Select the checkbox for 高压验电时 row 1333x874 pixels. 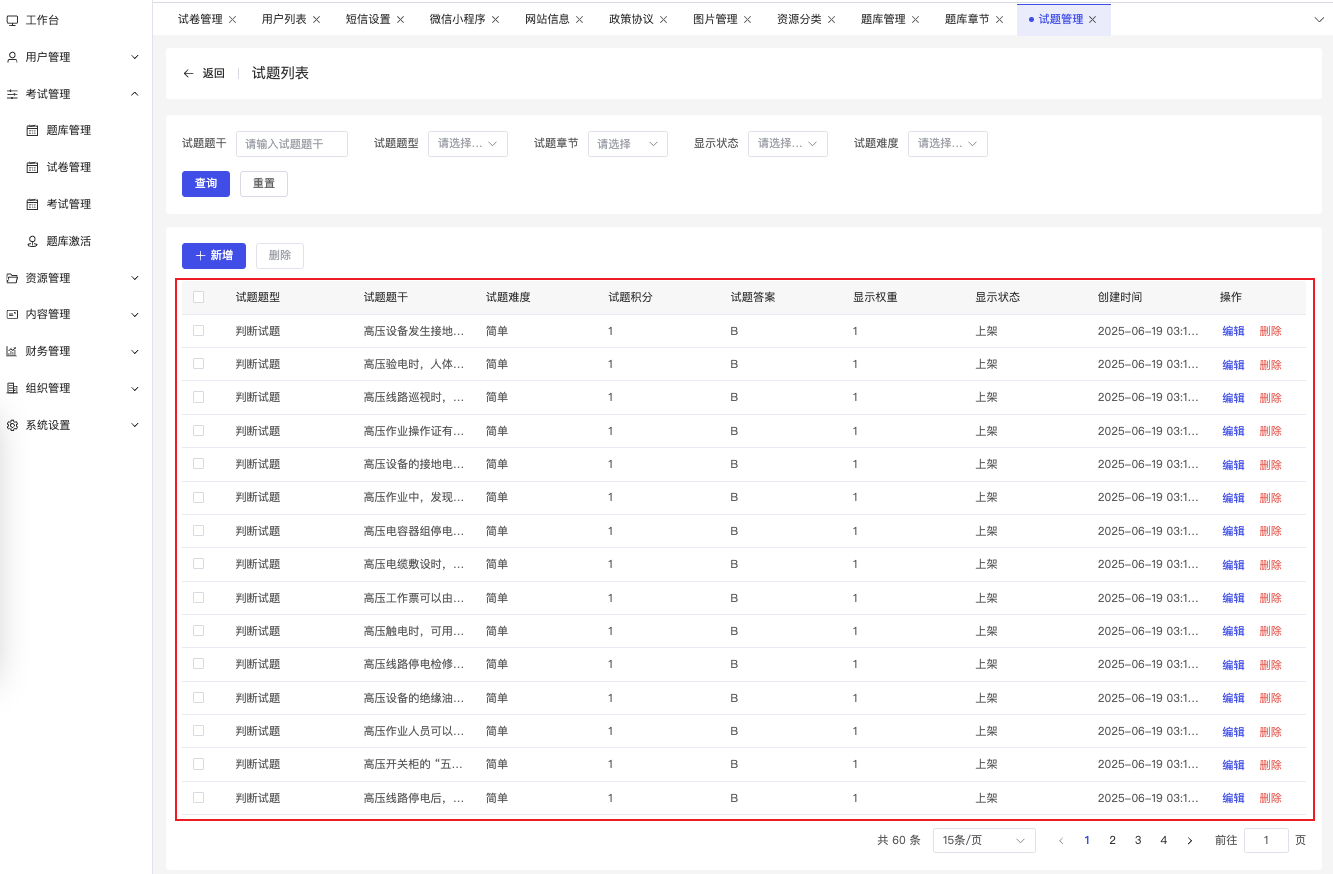pos(198,364)
